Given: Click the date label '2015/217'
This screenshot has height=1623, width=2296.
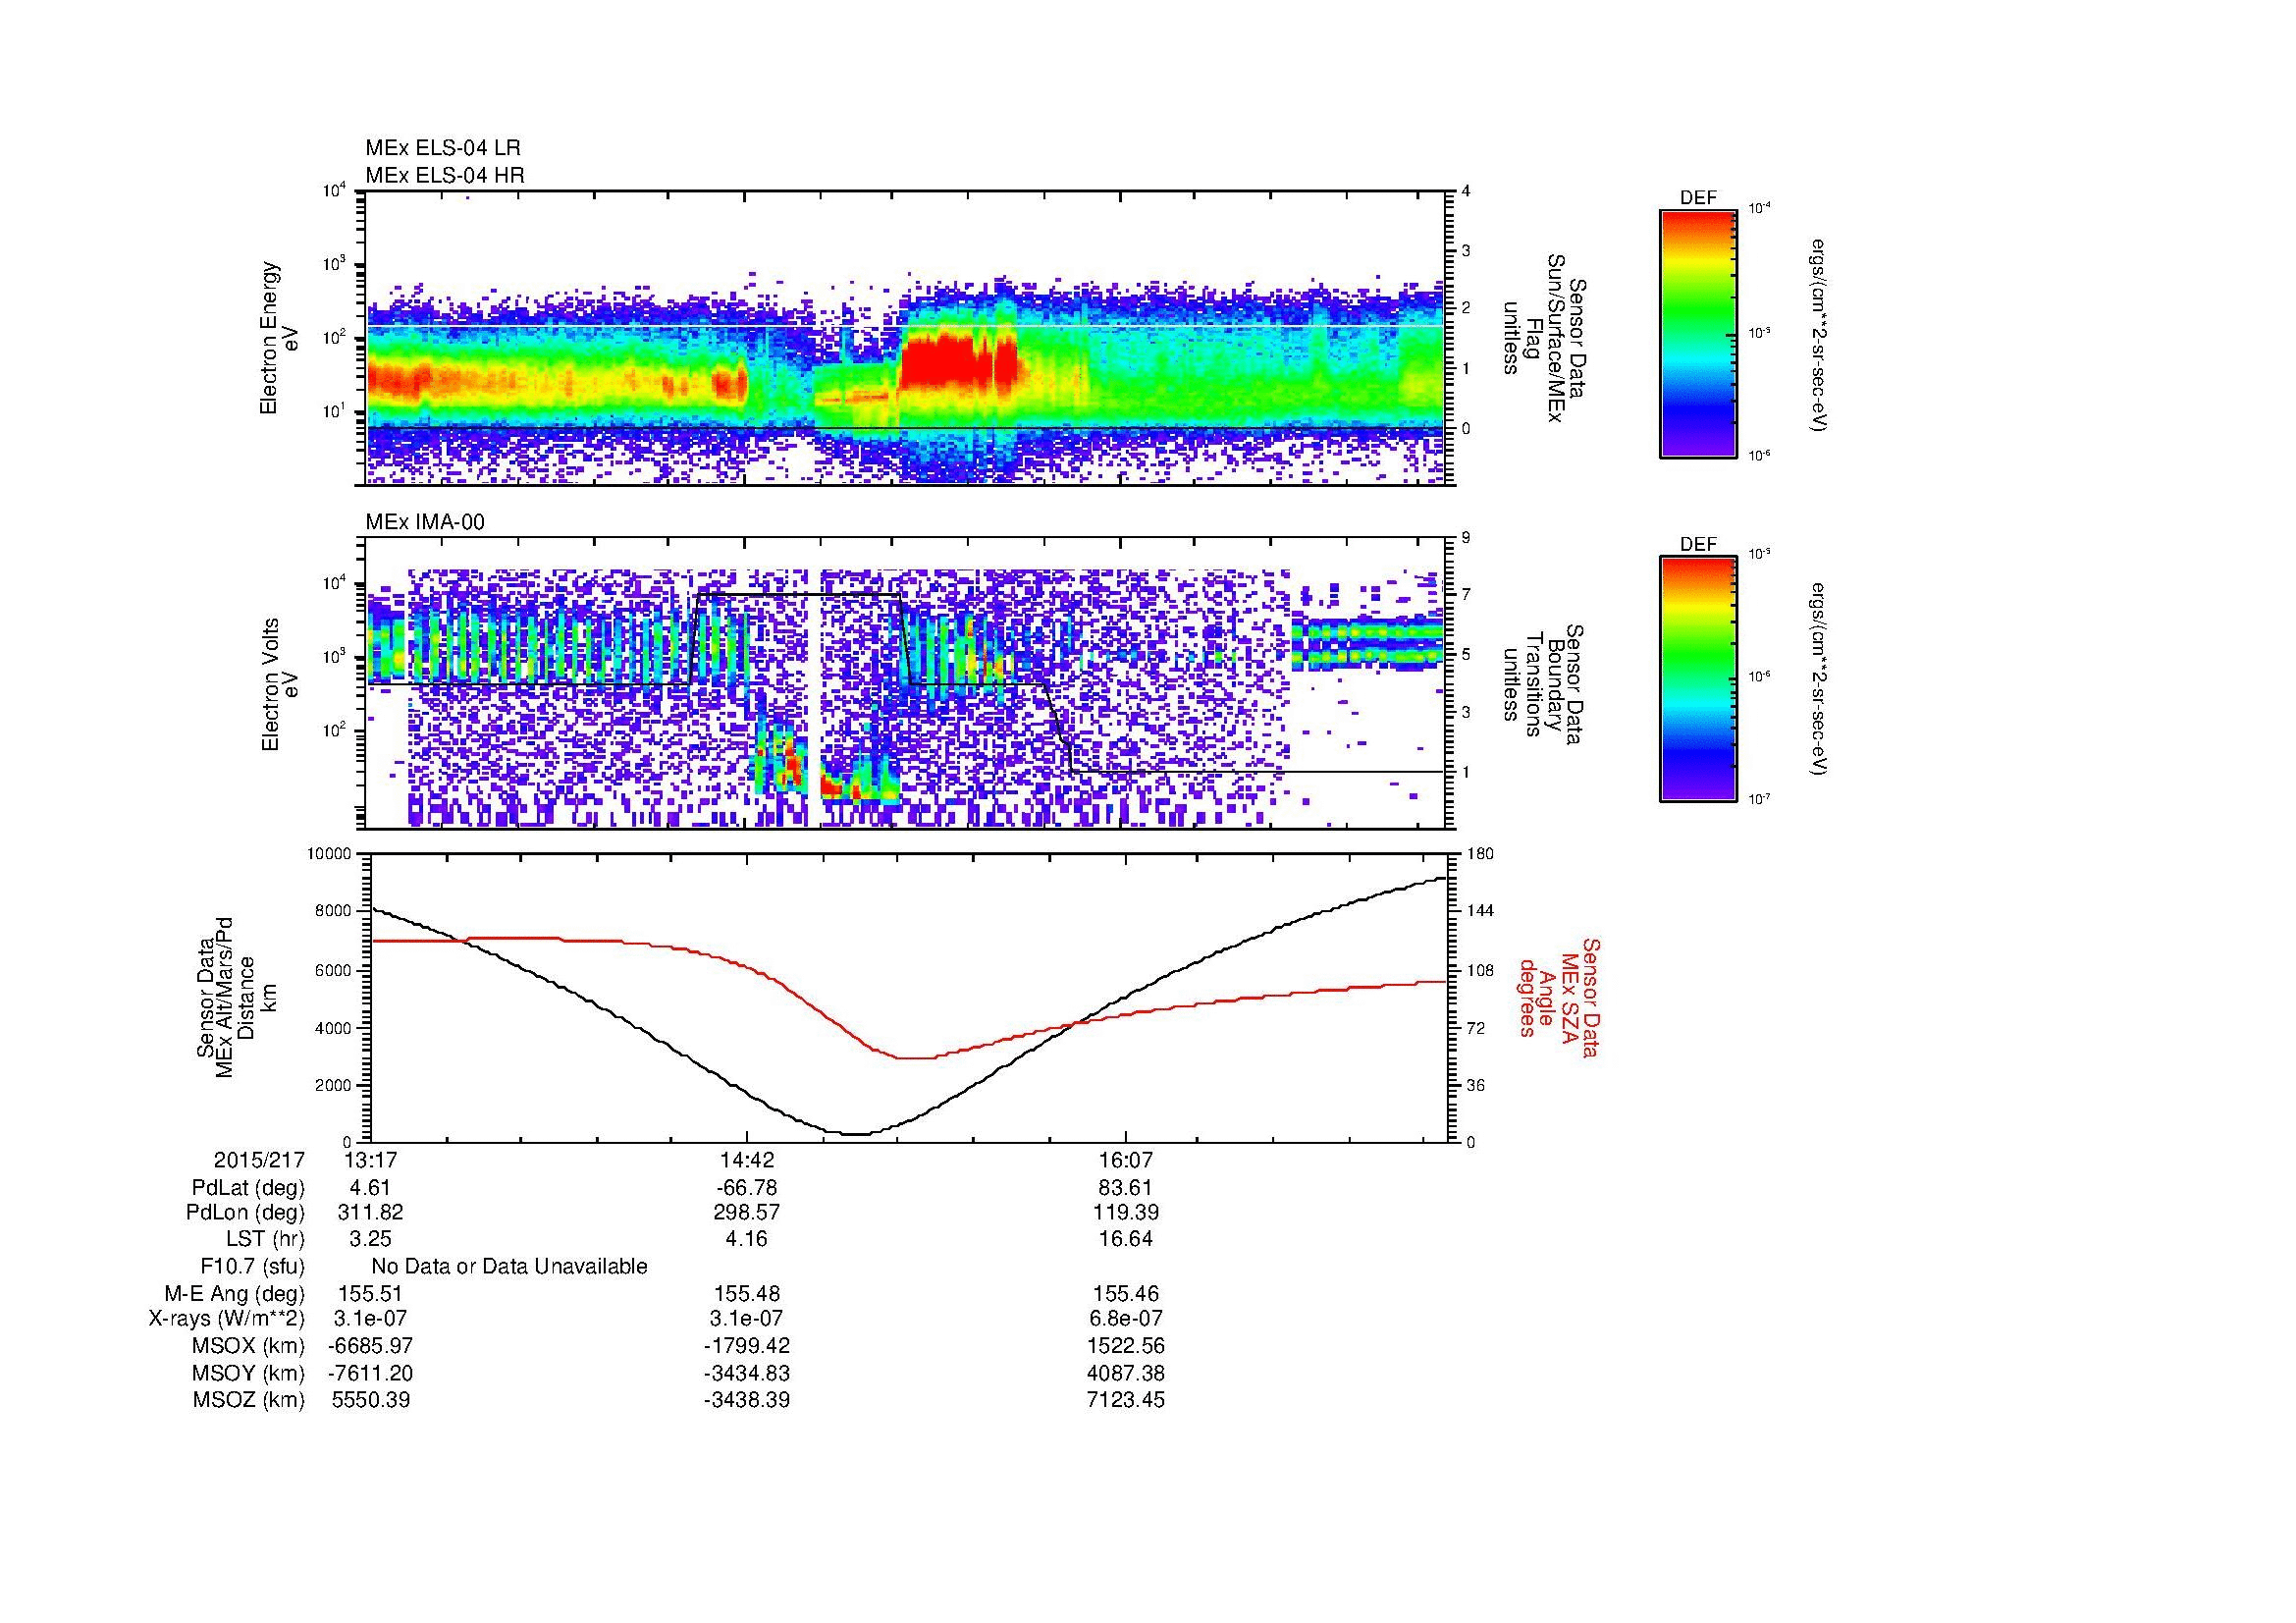Looking at the screenshot, I should coord(259,1161).
